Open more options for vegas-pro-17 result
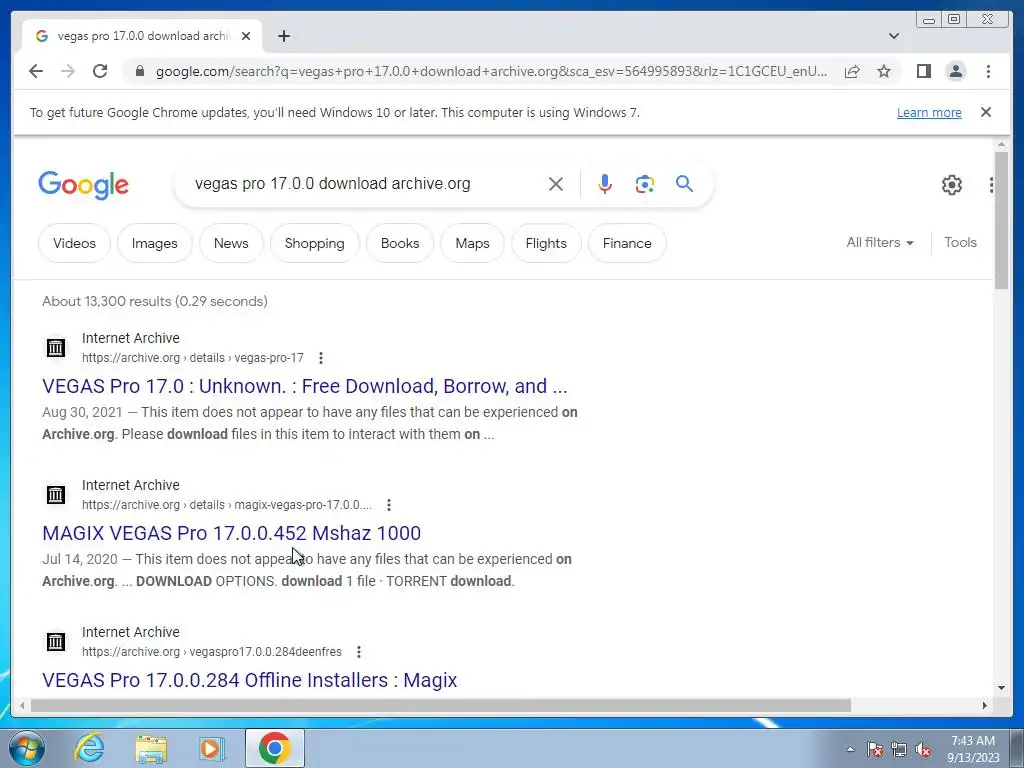Viewport: 1024px width, 768px height. point(321,358)
